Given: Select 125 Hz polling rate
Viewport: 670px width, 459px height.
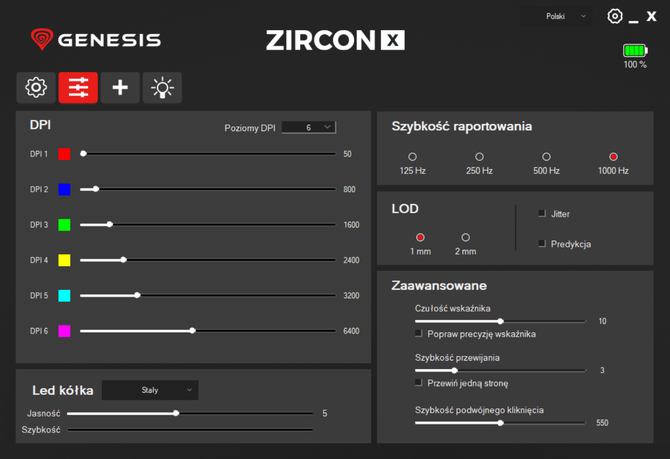Looking at the screenshot, I should 412,157.
